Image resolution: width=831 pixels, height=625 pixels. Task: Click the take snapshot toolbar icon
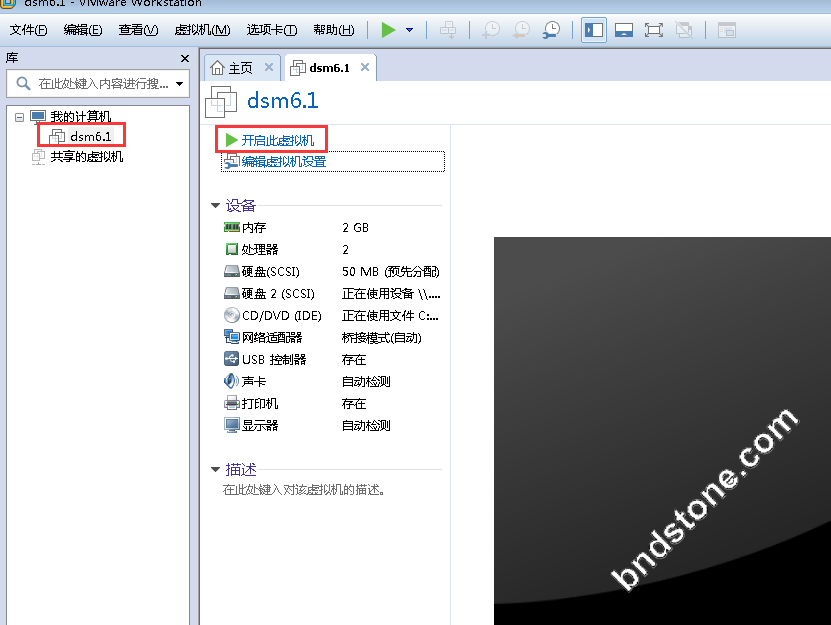491,30
